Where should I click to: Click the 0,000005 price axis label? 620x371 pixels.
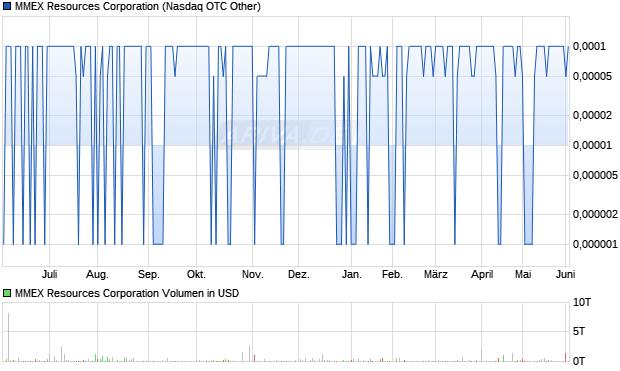pyautogui.click(x=595, y=175)
